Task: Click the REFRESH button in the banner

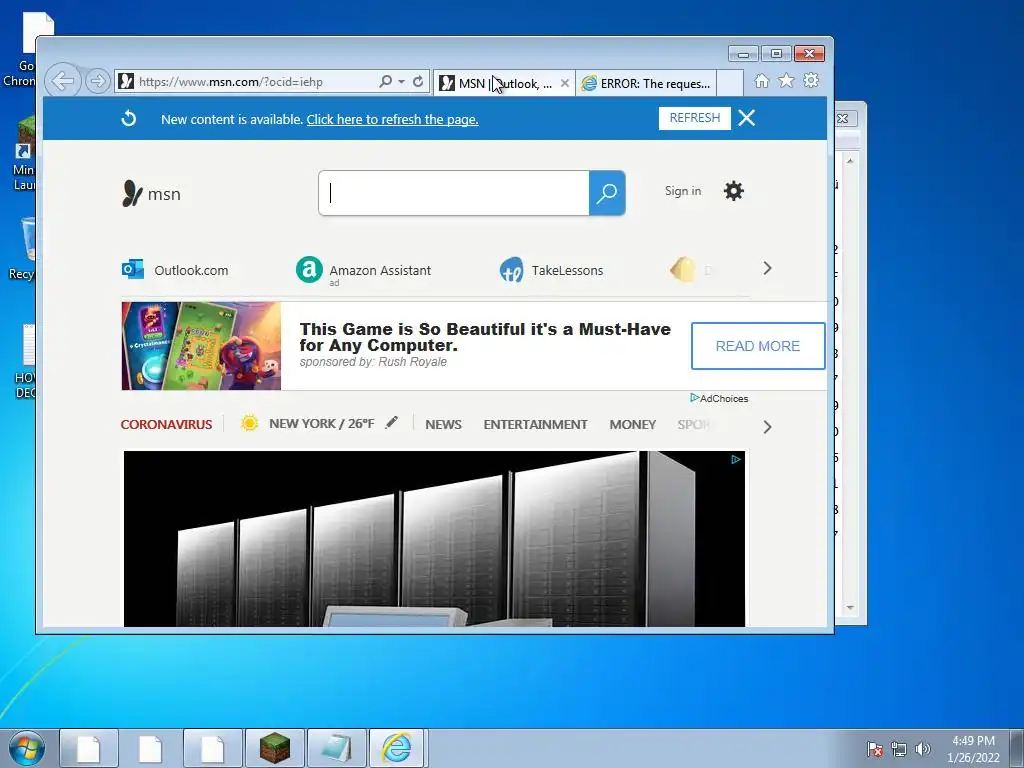Action: point(694,118)
